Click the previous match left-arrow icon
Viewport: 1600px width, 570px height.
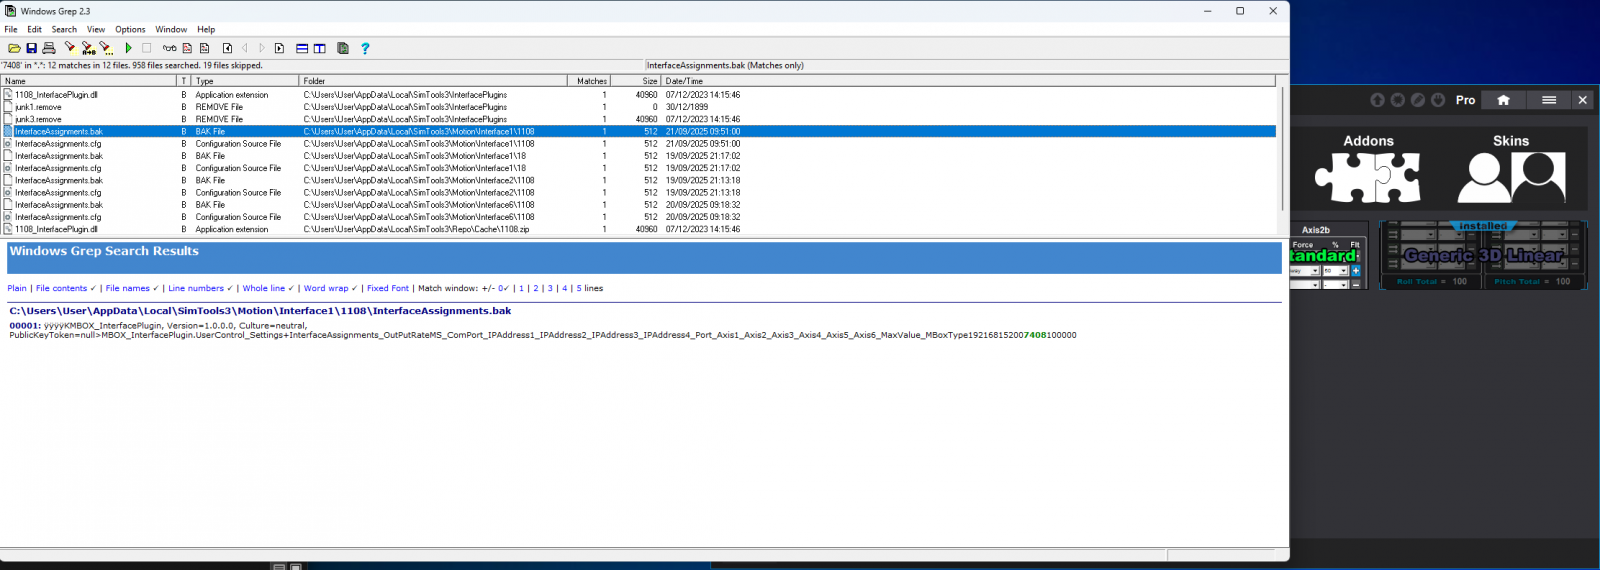click(x=245, y=48)
